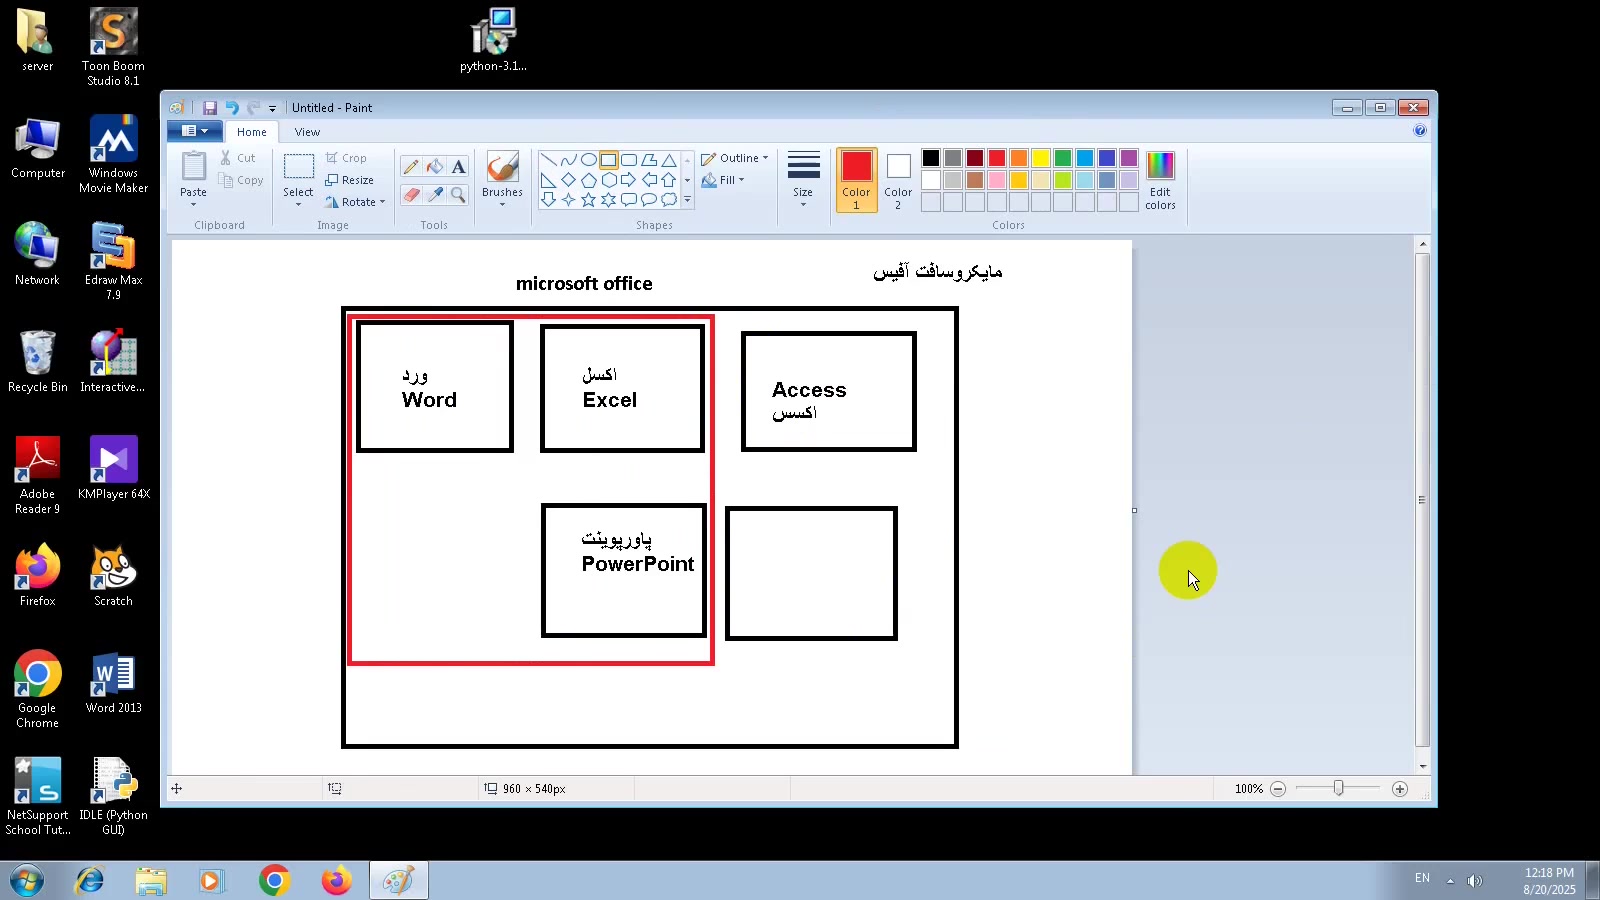This screenshot has height=900, width=1600.
Task: Launch Internet Explorer from the taskbar
Action: (x=90, y=880)
